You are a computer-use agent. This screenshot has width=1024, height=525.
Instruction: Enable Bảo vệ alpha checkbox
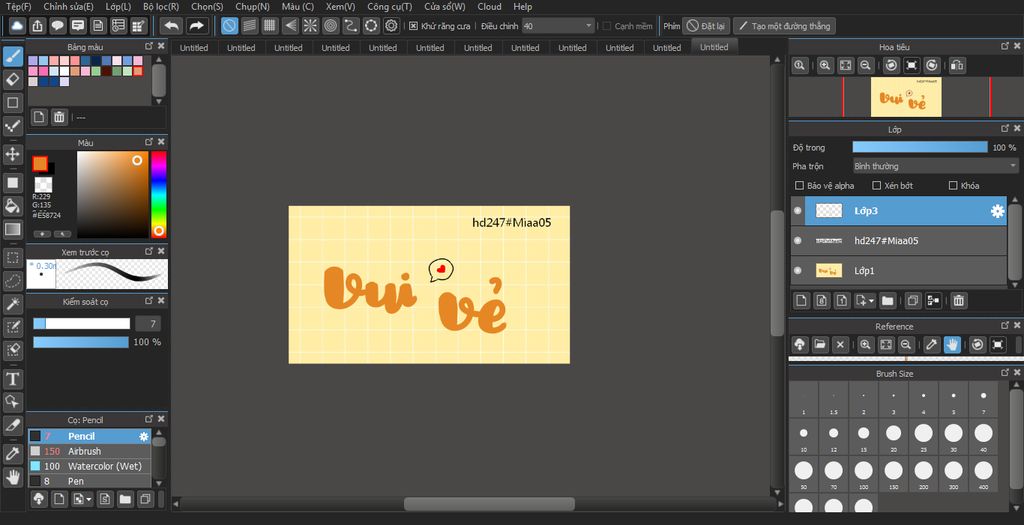tap(799, 185)
